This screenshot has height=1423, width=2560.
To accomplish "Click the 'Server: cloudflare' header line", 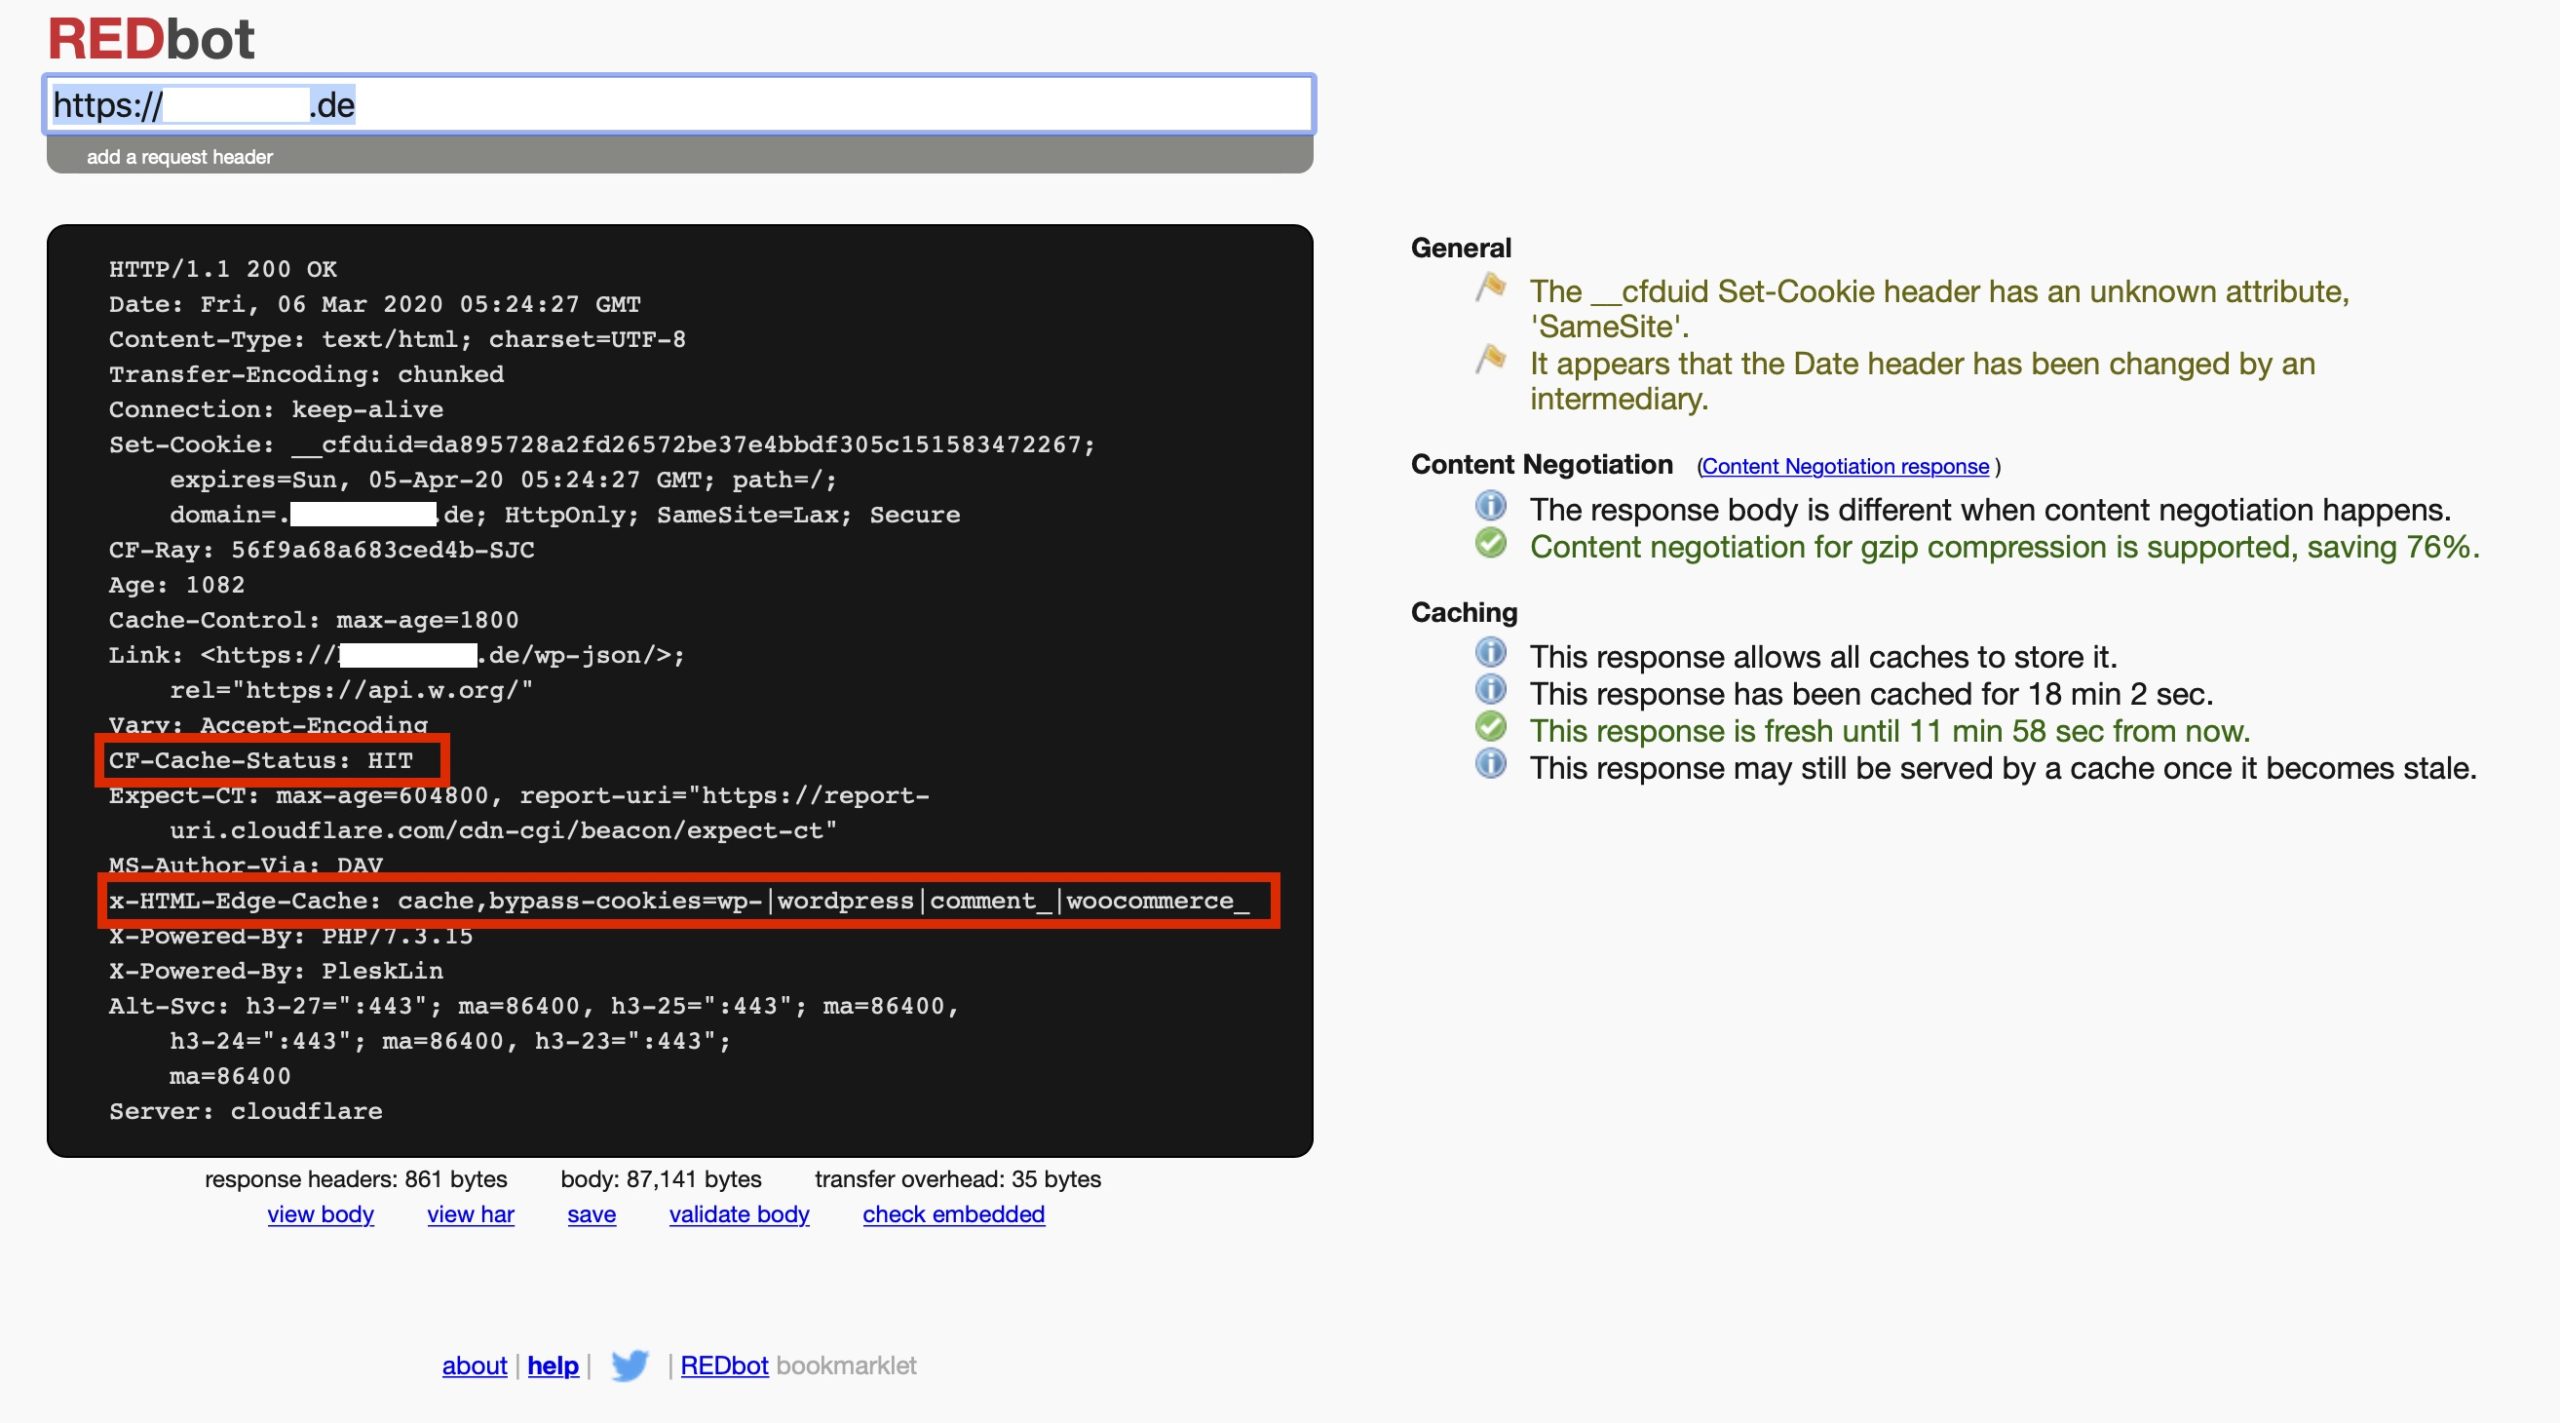I will click(x=245, y=1111).
